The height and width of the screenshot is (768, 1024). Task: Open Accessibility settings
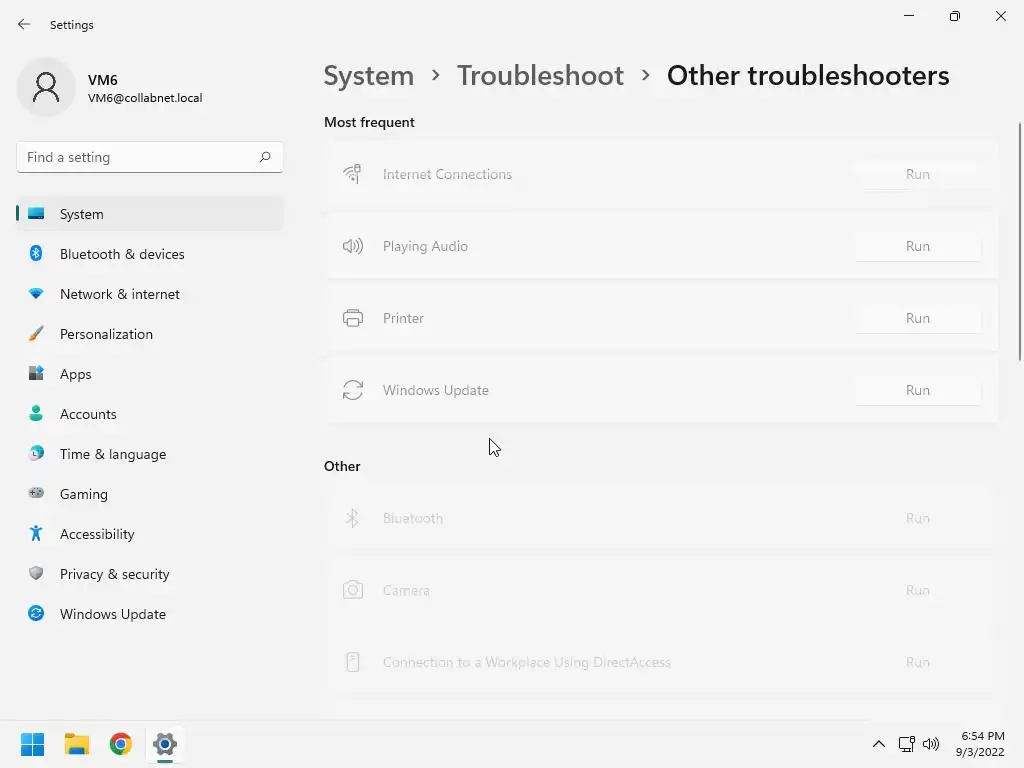pos(150,534)
